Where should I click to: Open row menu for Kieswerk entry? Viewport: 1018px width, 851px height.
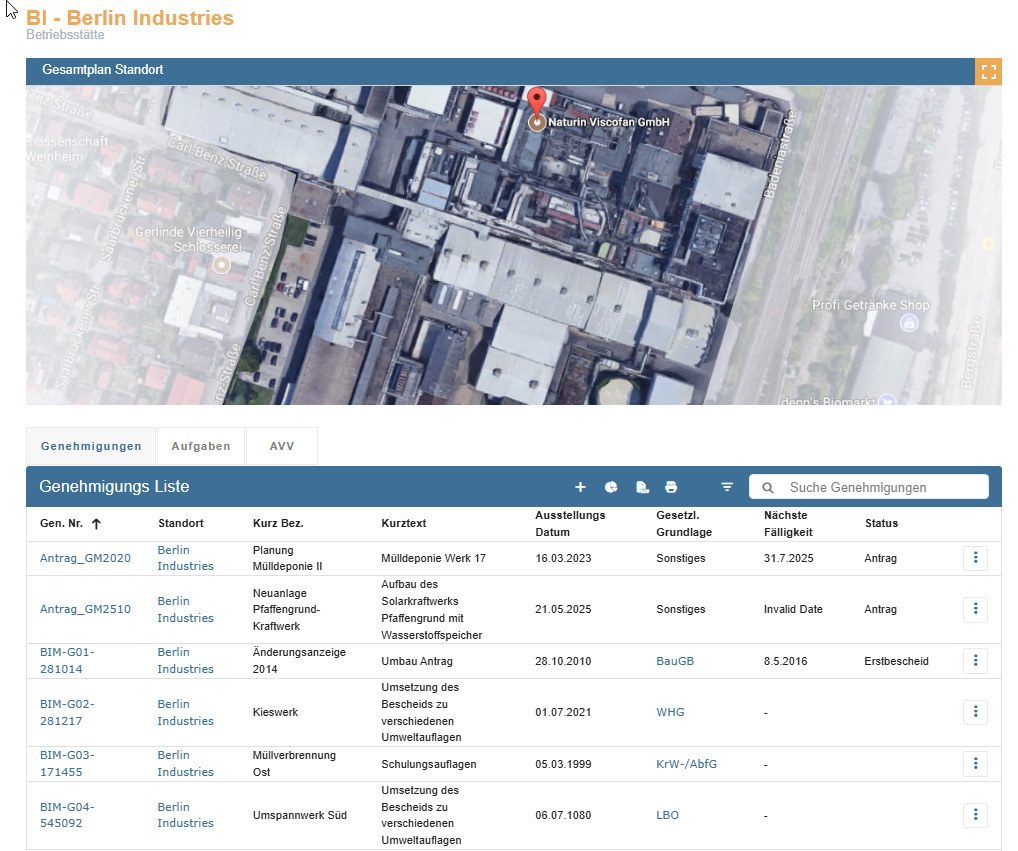(x=975, y=712)
